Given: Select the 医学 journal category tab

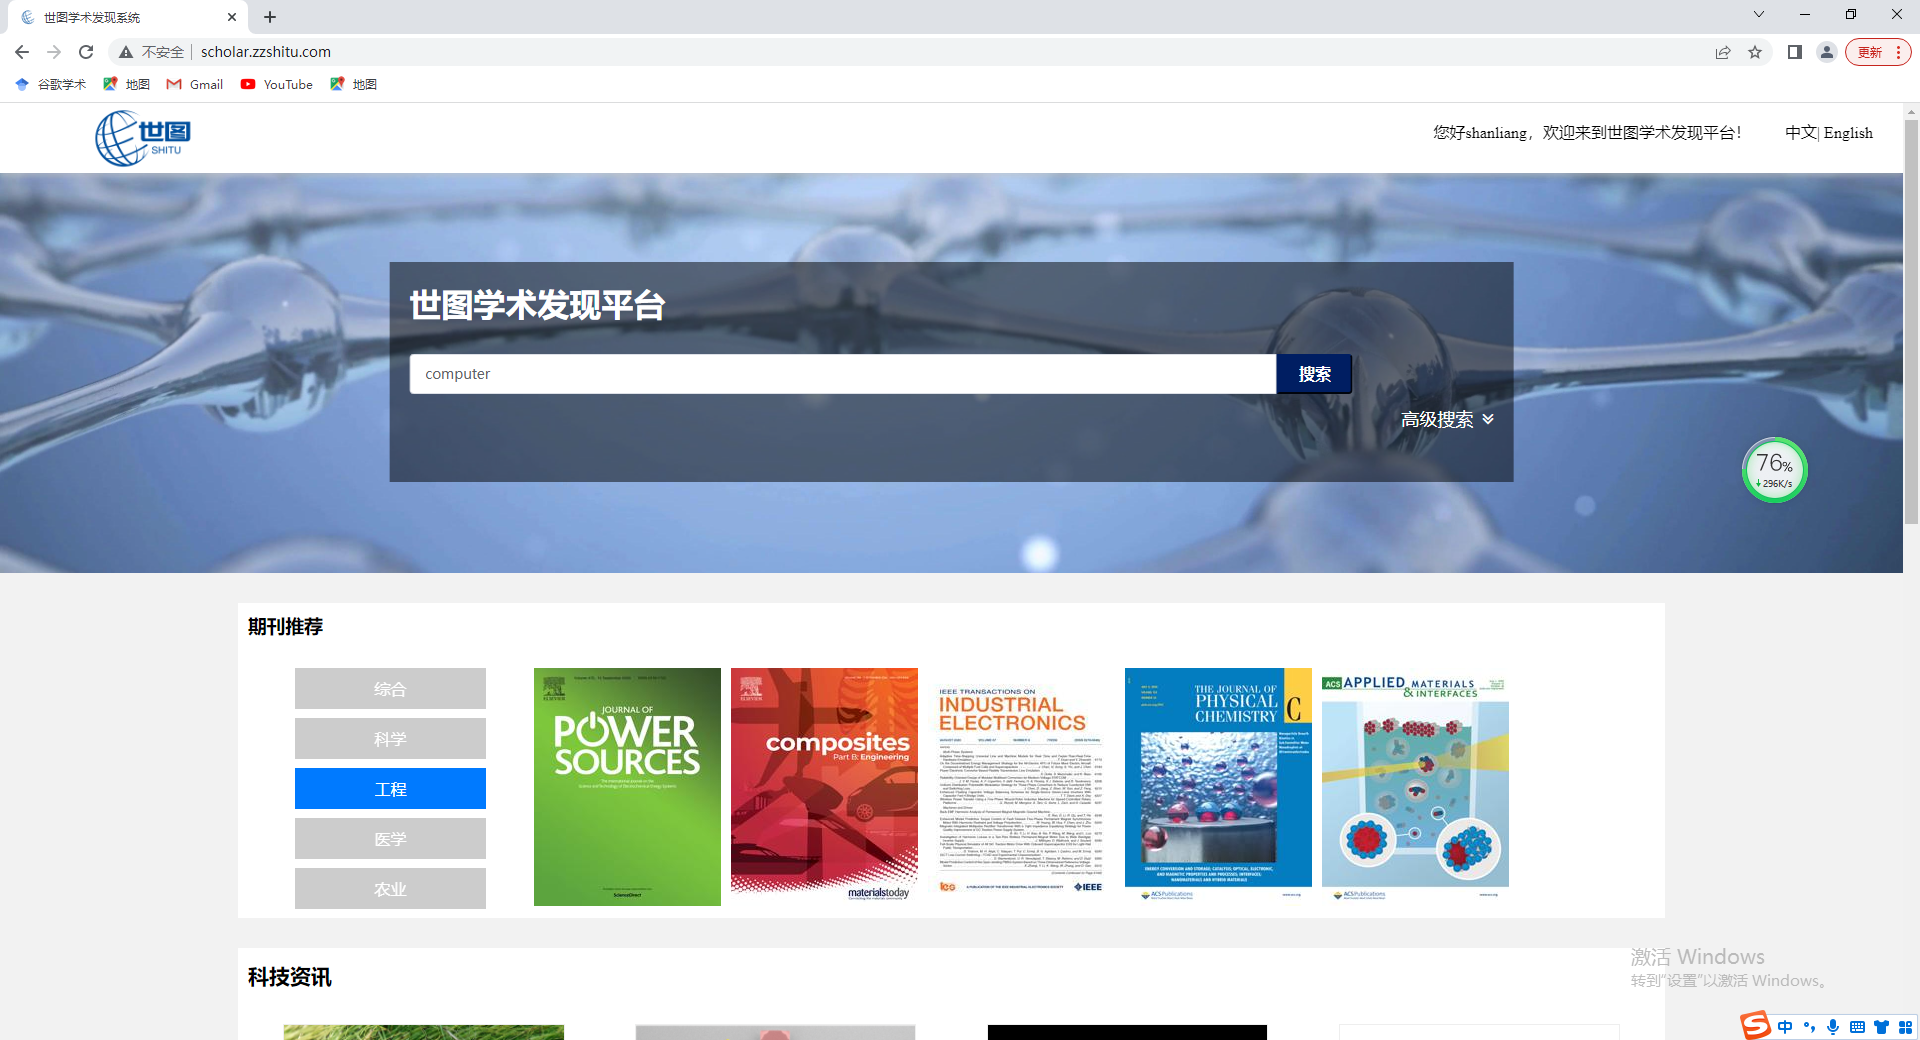Looking at the screenshot, I should (390, 839).
